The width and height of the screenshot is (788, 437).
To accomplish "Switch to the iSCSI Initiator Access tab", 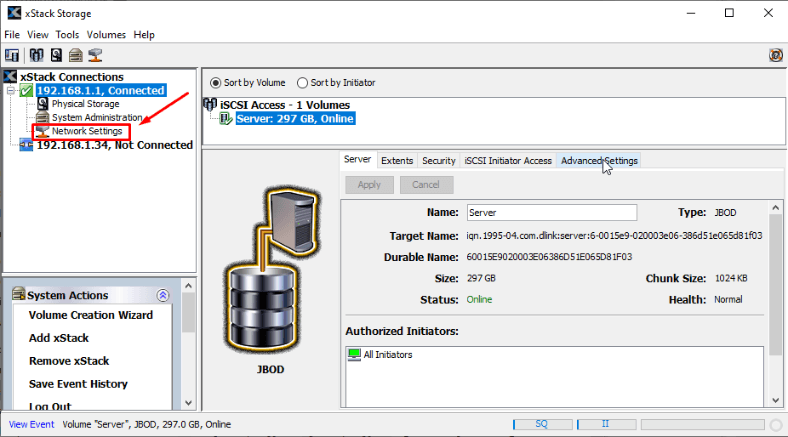I will pyautogui.click(x=508, y=160).
